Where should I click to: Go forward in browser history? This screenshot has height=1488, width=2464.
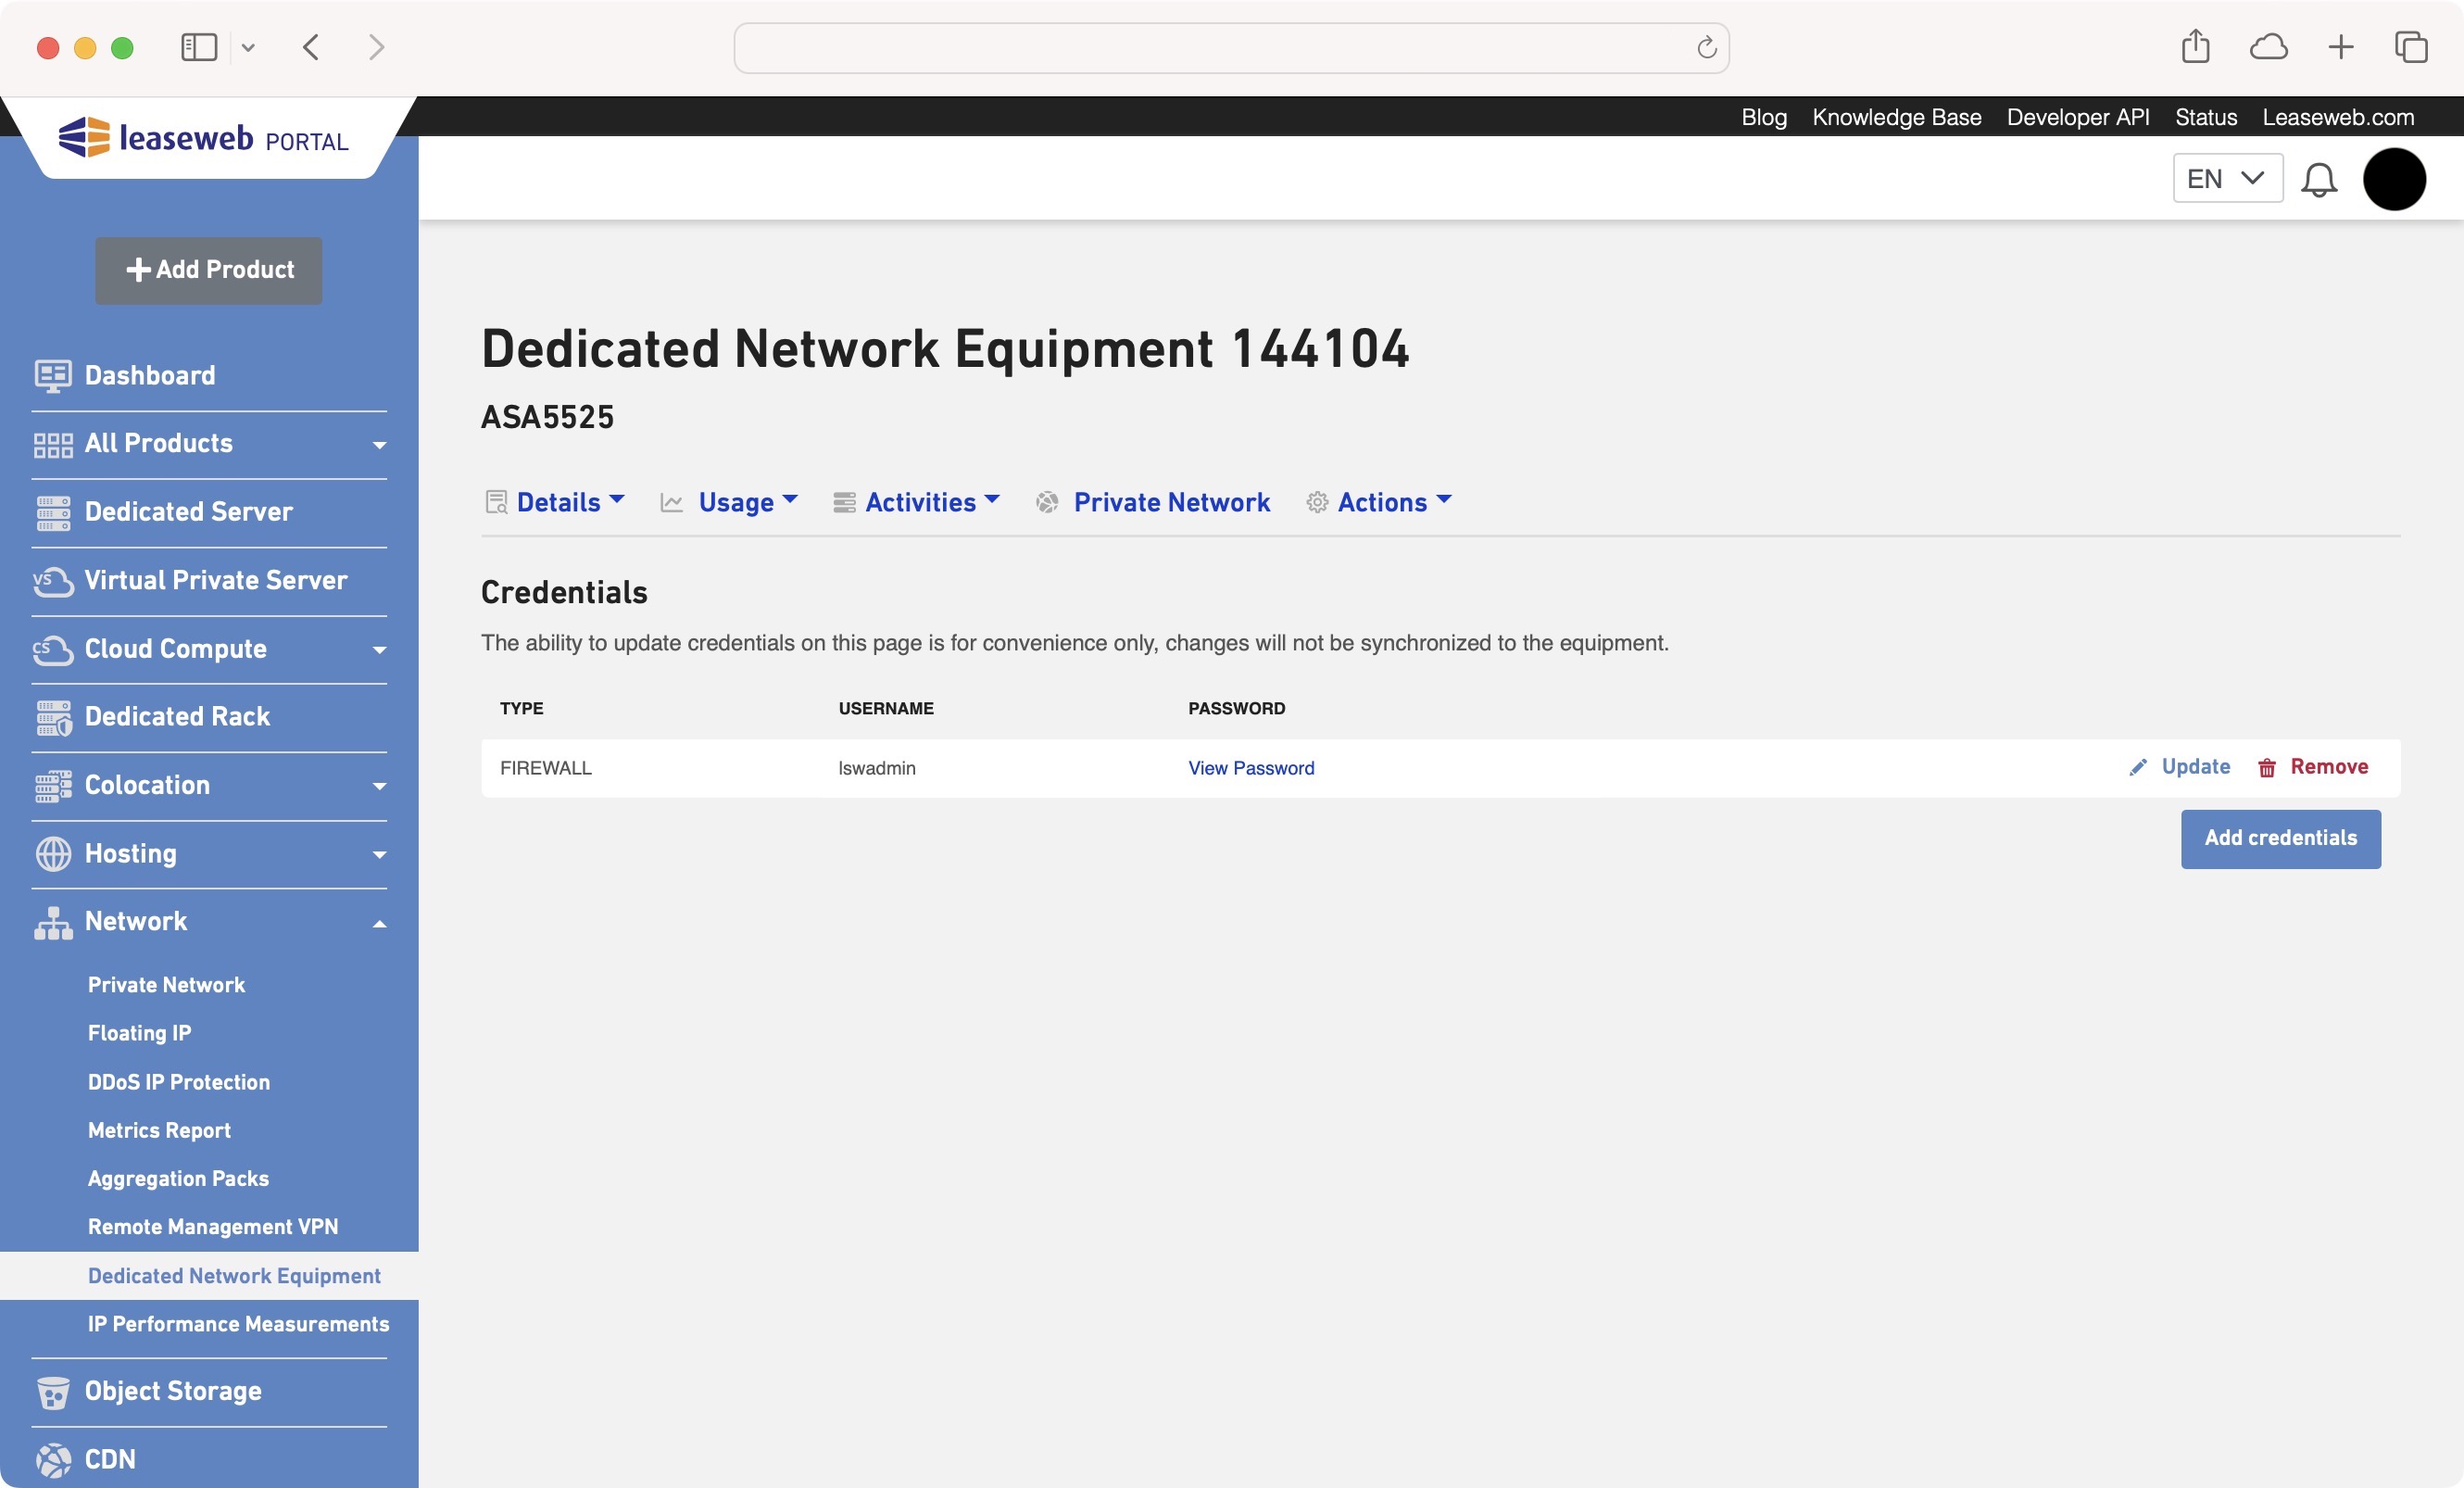coord(376,47)
